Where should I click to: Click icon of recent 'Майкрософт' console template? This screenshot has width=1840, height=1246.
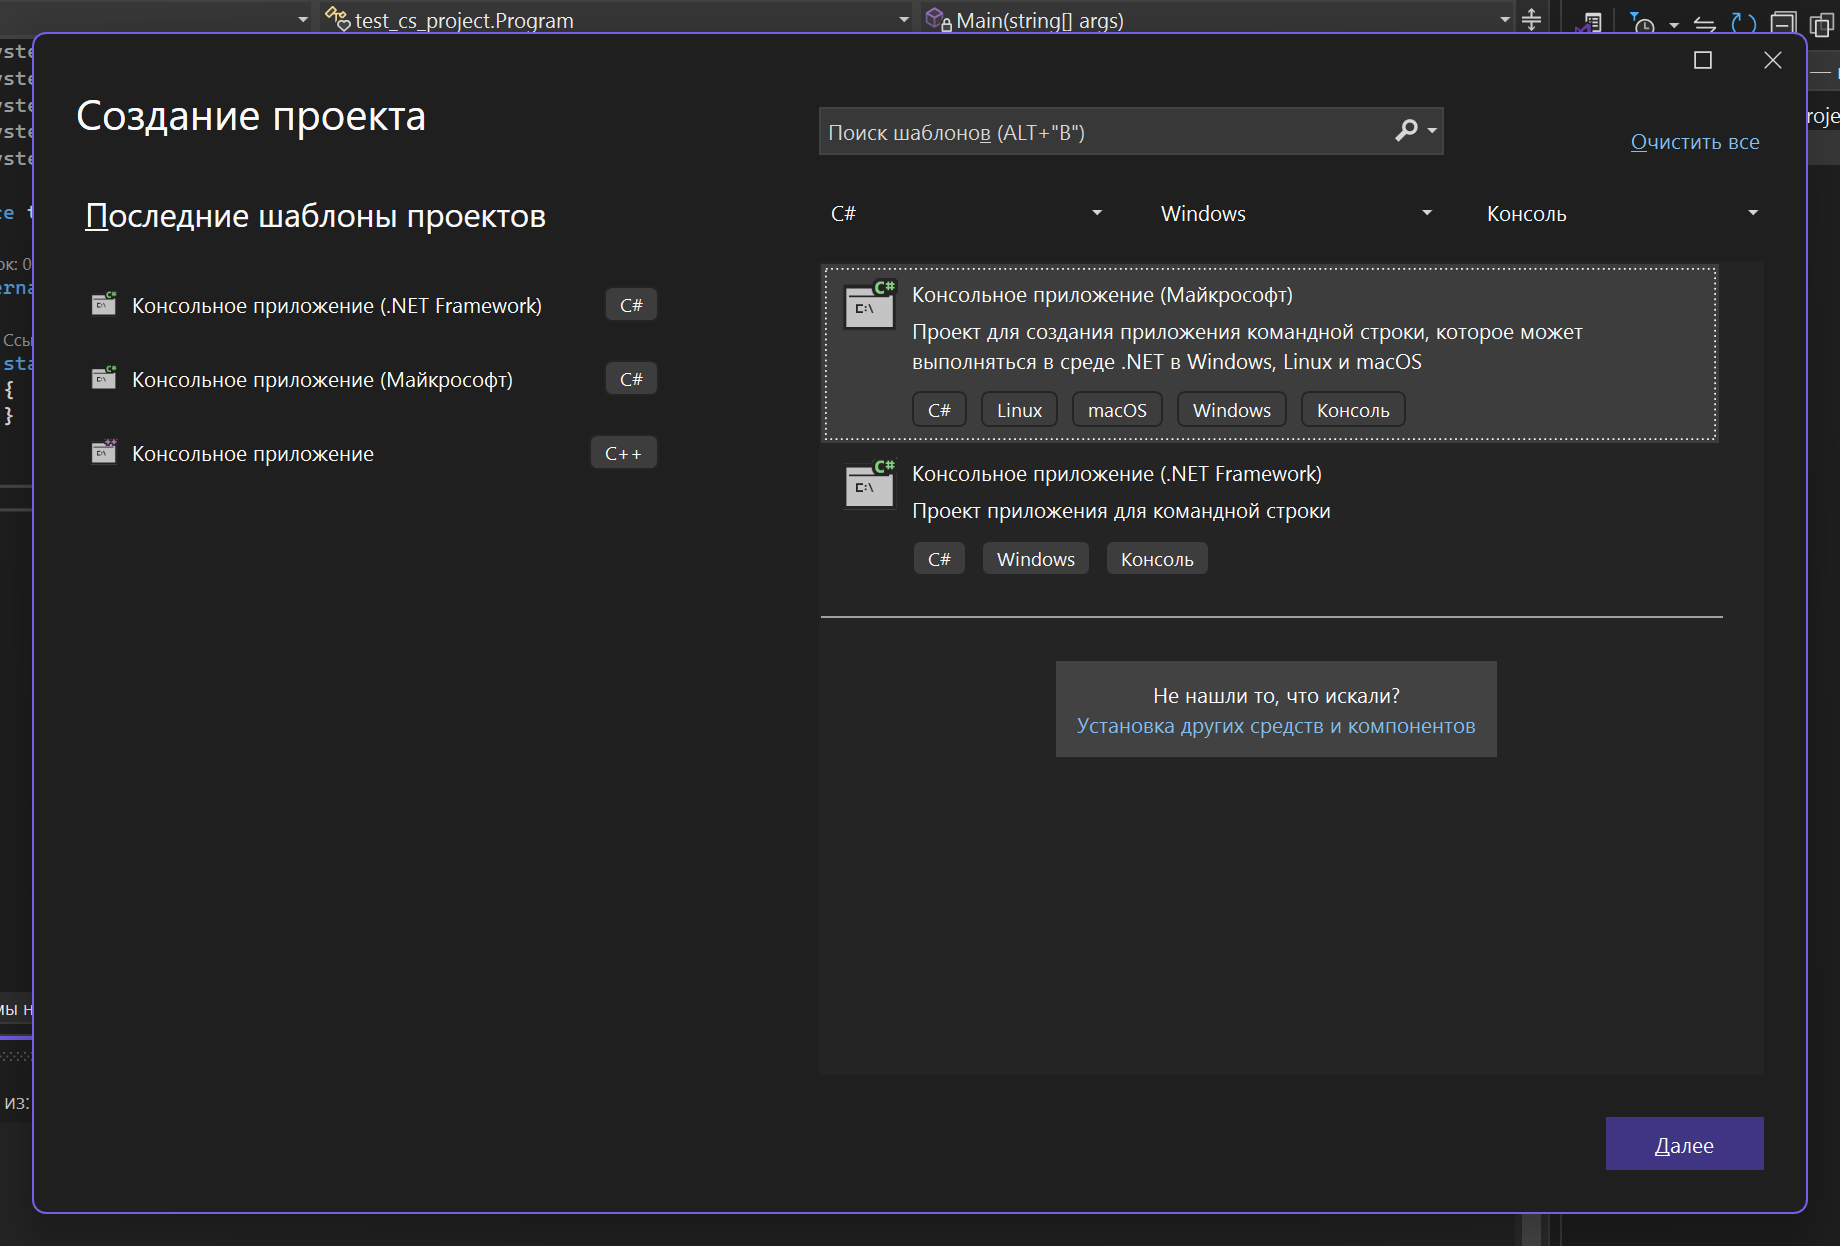pos(104,378)
